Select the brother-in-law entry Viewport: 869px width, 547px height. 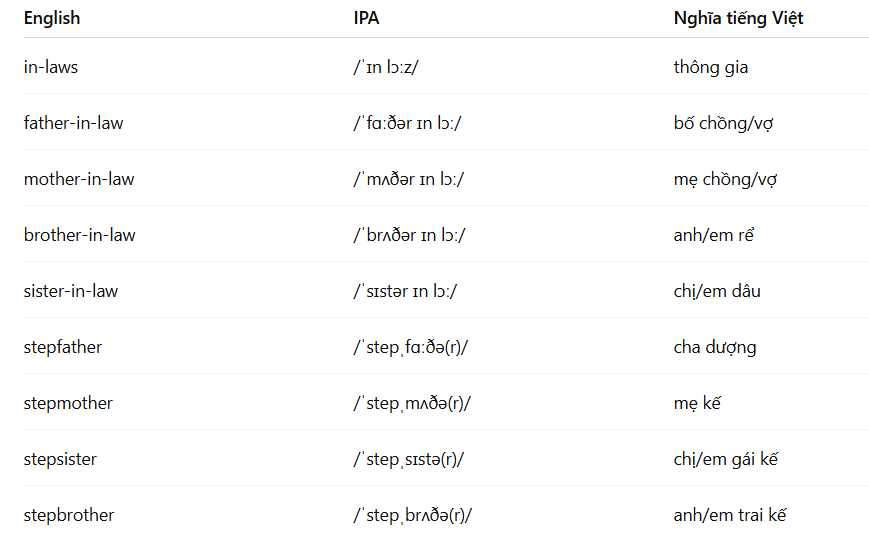point(80,235)
